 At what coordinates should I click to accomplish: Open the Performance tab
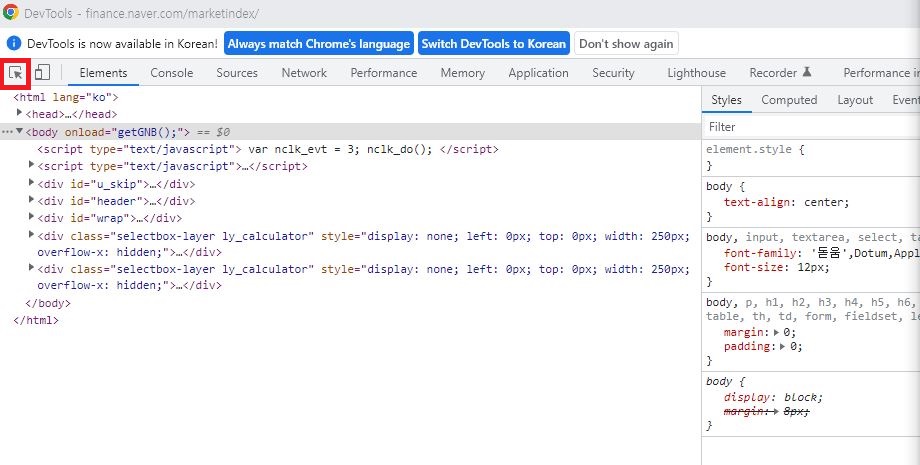pos(384,73)
